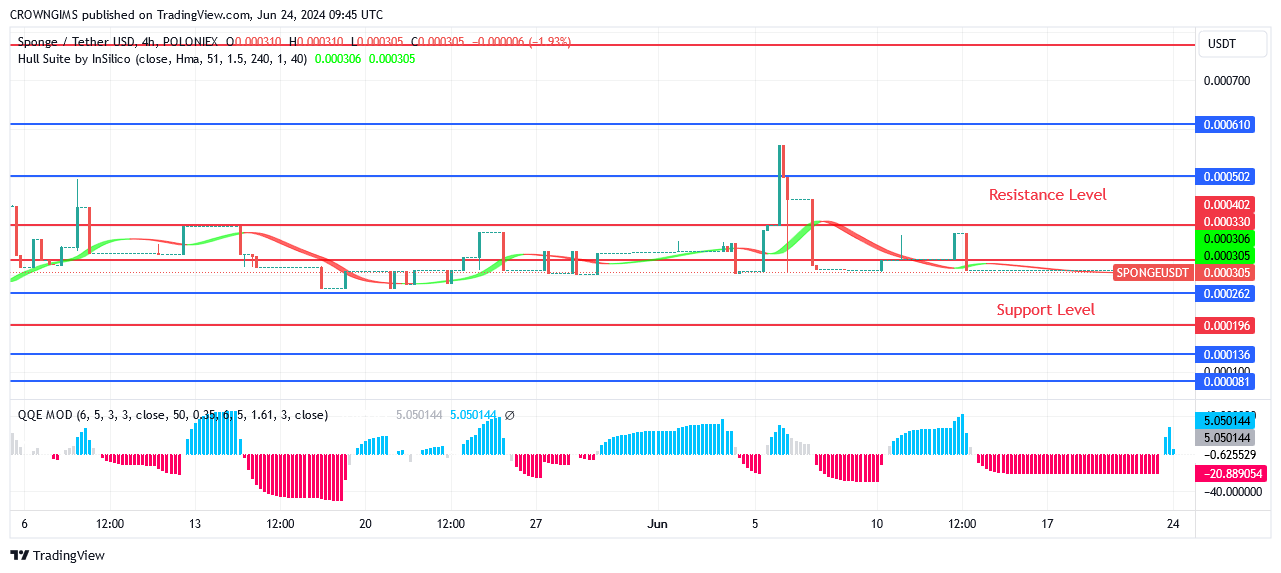Click the 0.000402 red price label
The width and height of the screenshot is (1281, 573).
pos(1225,205)
